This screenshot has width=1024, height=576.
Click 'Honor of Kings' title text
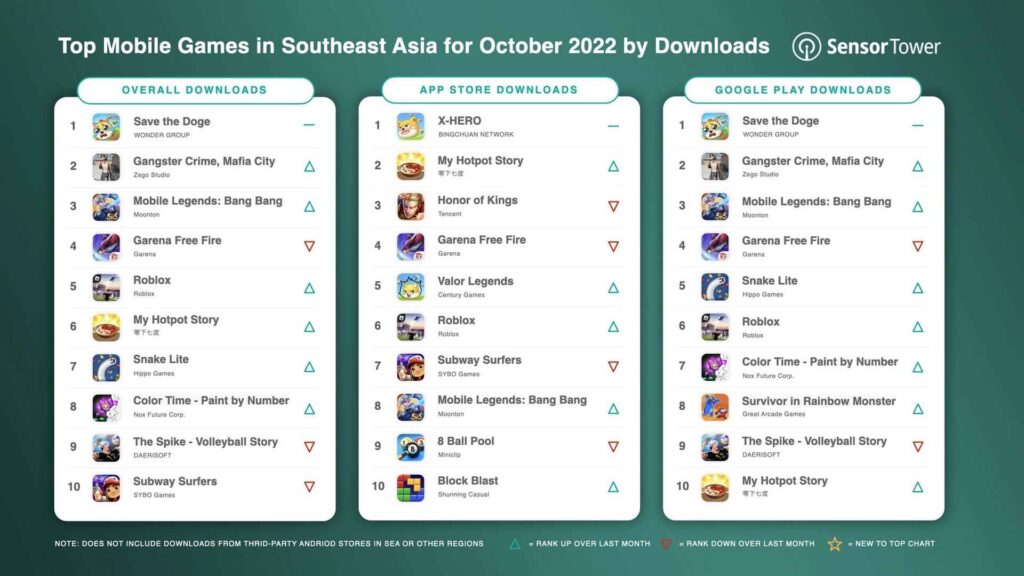(477, 200)
